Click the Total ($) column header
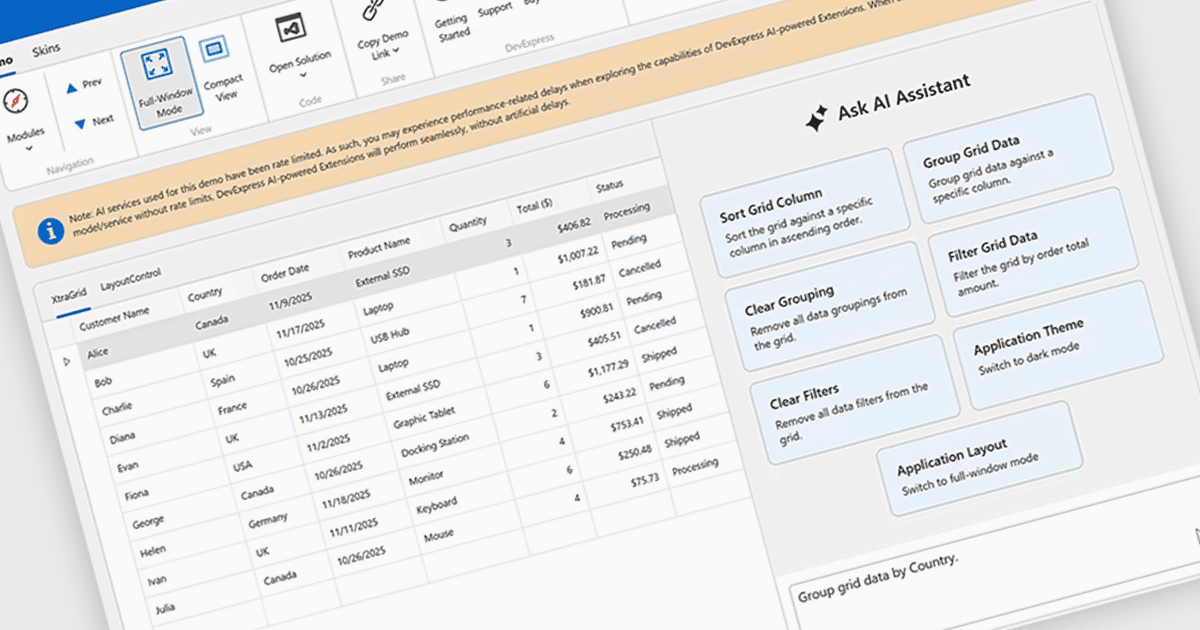Image resolution: width=1200 pixels, height=630 pixels. (x=535, y=205)
